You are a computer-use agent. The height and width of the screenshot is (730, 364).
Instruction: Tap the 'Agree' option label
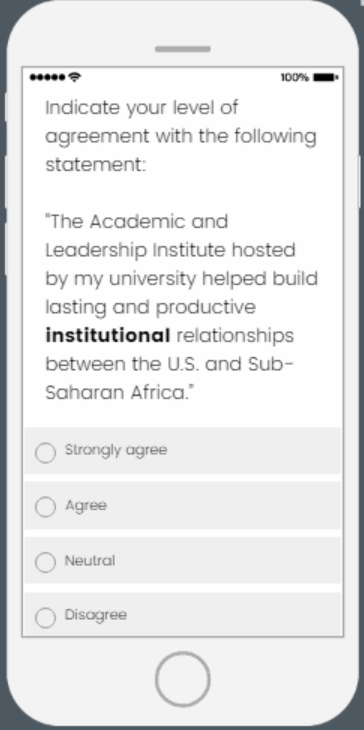pos(86,506)
